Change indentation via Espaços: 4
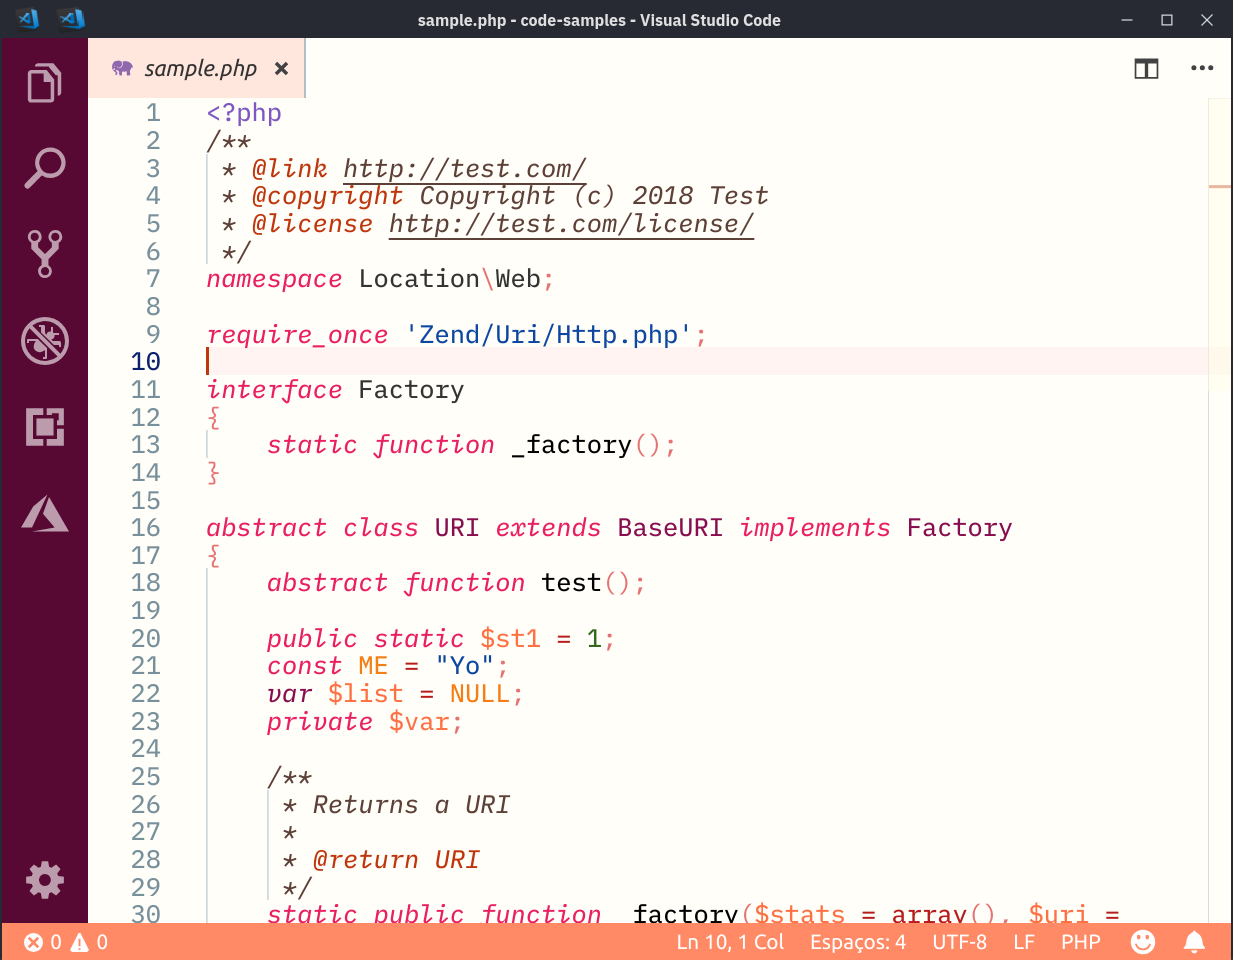 [858, 942]
